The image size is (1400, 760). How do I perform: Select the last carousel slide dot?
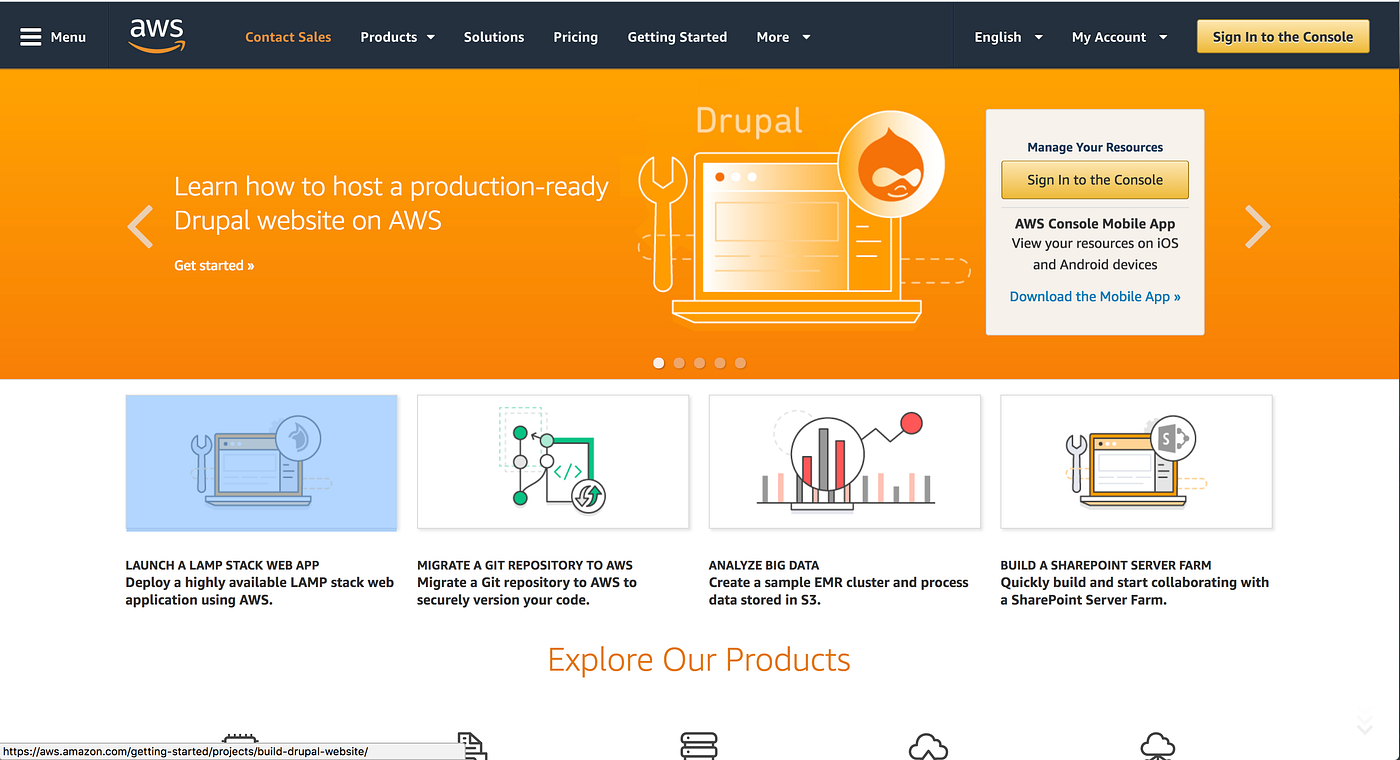(740, 363)
